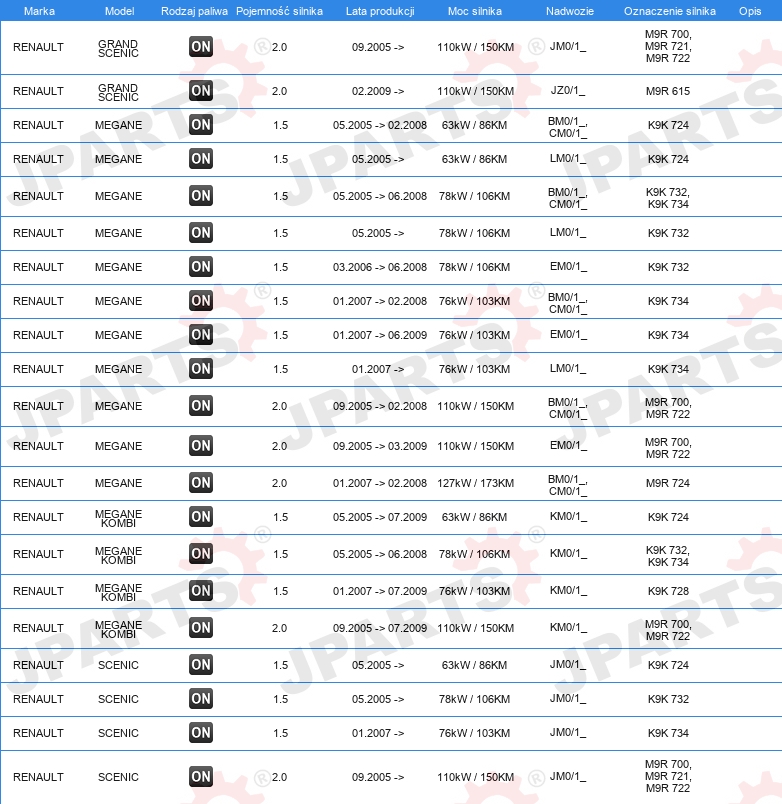Select the 09.2005 -> 03.2009 date cell
782x804 pixels.
coord(379,446)
